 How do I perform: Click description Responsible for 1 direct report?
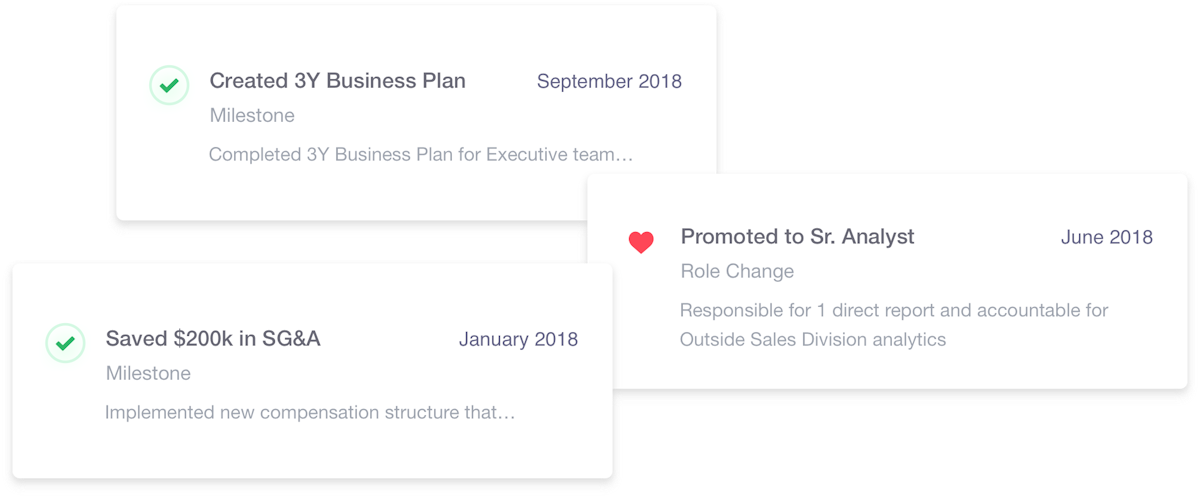click(894, 310)
